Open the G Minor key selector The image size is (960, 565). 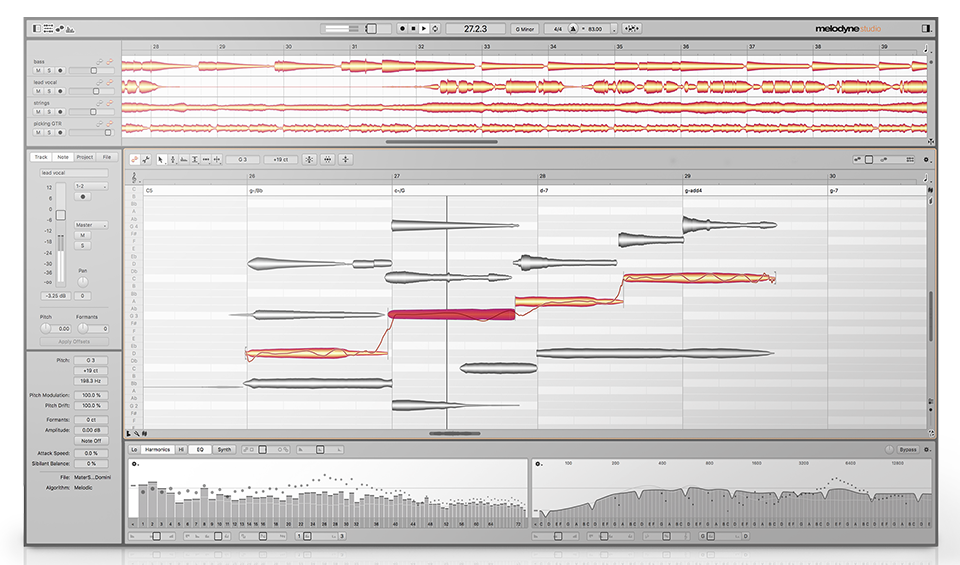(x=524, y=29)
